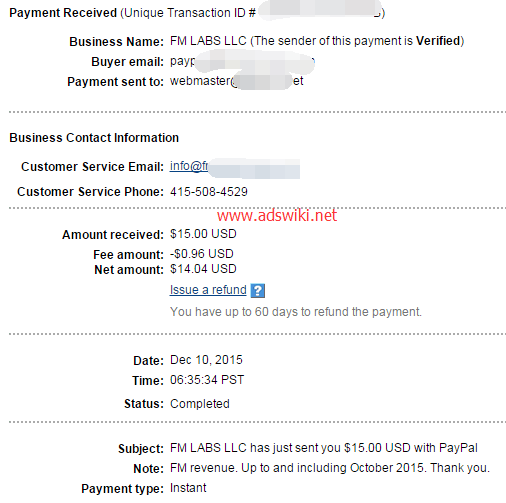Click the Instant payment type value
The image size is (506, 503).
(x=188, y=488)
